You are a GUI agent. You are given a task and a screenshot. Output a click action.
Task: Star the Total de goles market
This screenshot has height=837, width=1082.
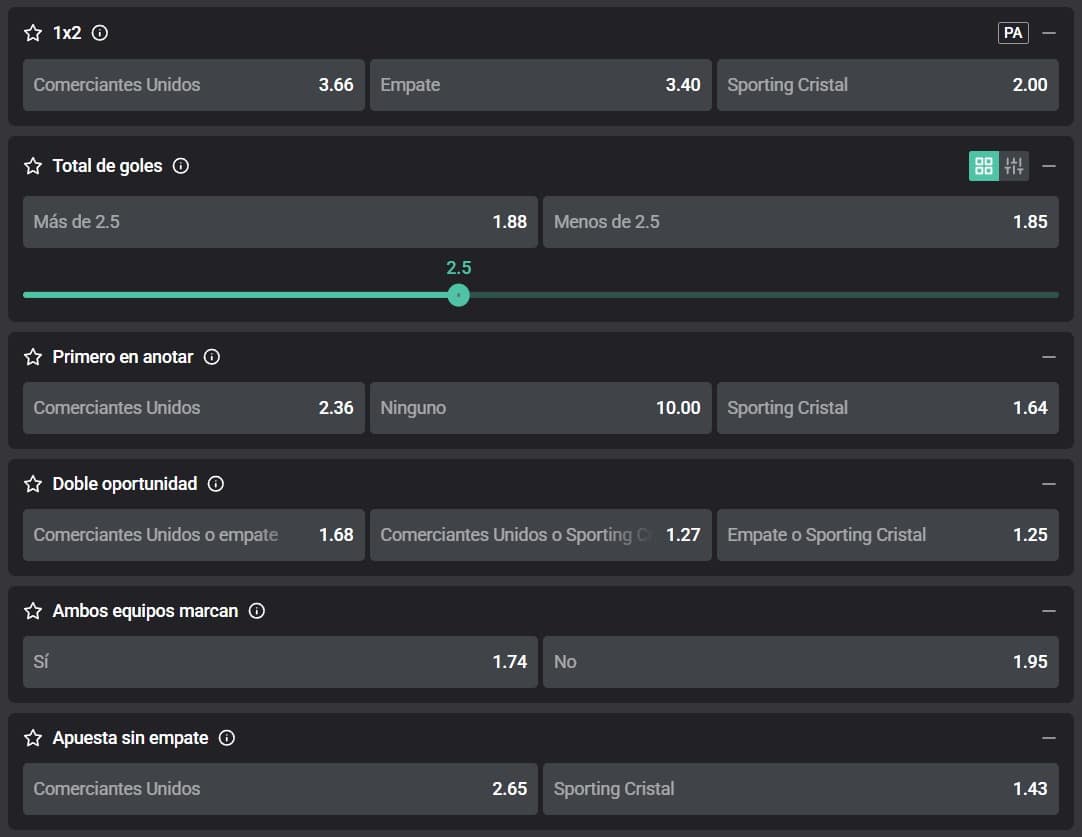tap(33, 166)
